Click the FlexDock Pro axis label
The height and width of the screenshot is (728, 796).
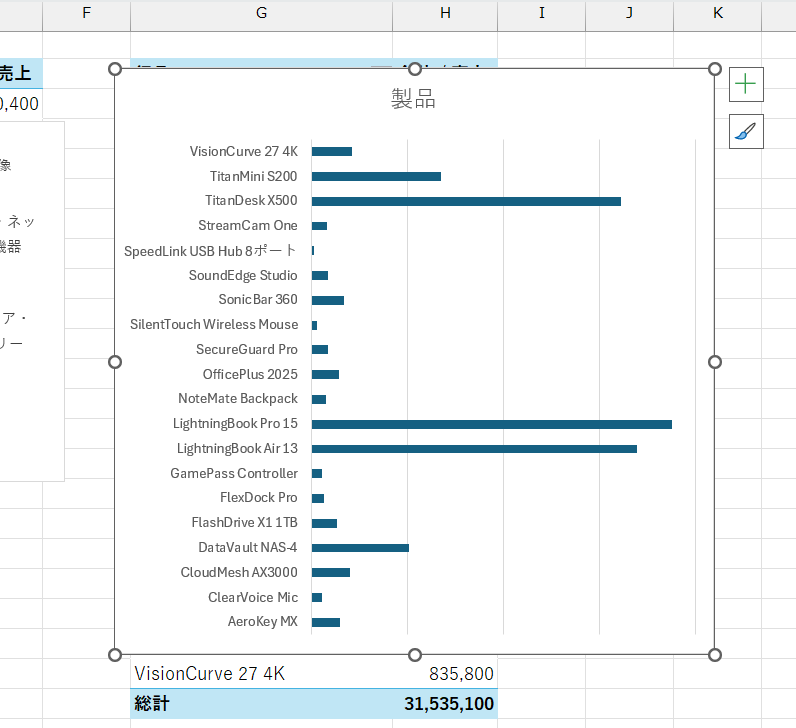click(x=258, y=498)
